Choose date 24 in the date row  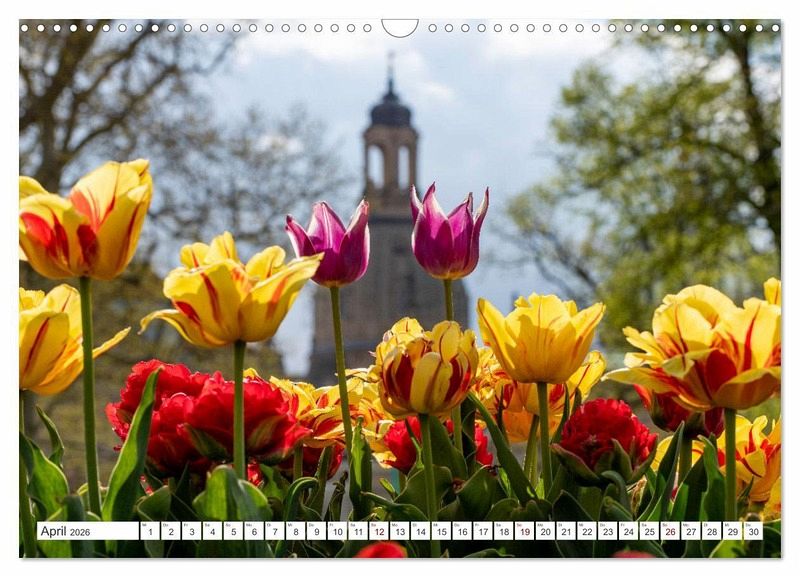coord(629,531)
